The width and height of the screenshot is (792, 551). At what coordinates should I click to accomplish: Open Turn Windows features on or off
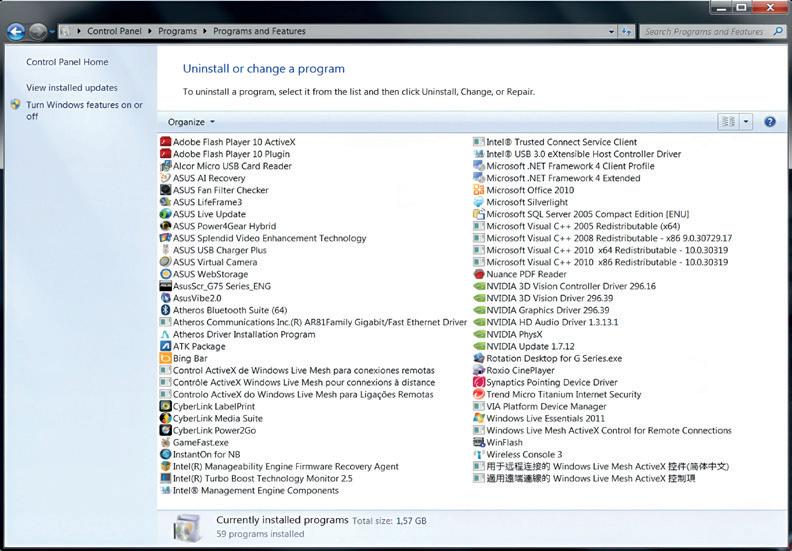(x=84, y=111)
